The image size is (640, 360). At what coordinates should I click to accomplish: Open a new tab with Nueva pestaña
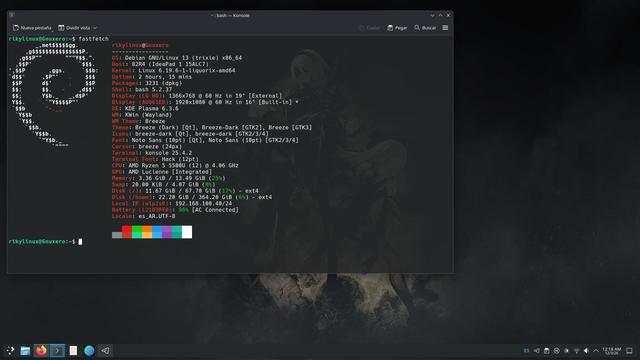tap(32, 28)
